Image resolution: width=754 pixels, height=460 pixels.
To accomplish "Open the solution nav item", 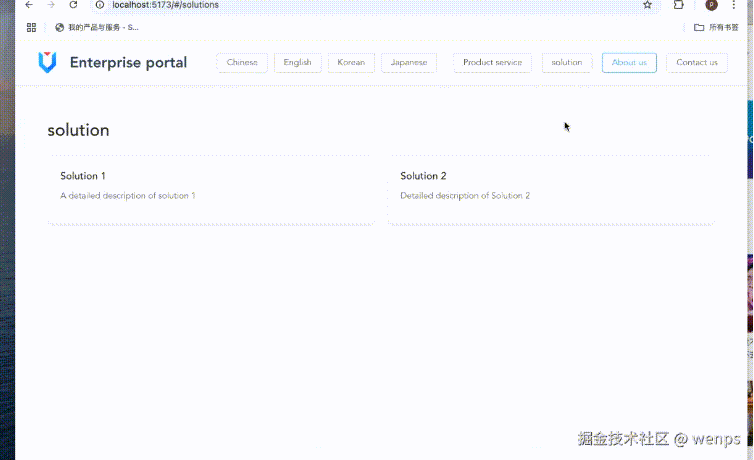I will click(x=566, y=62).
